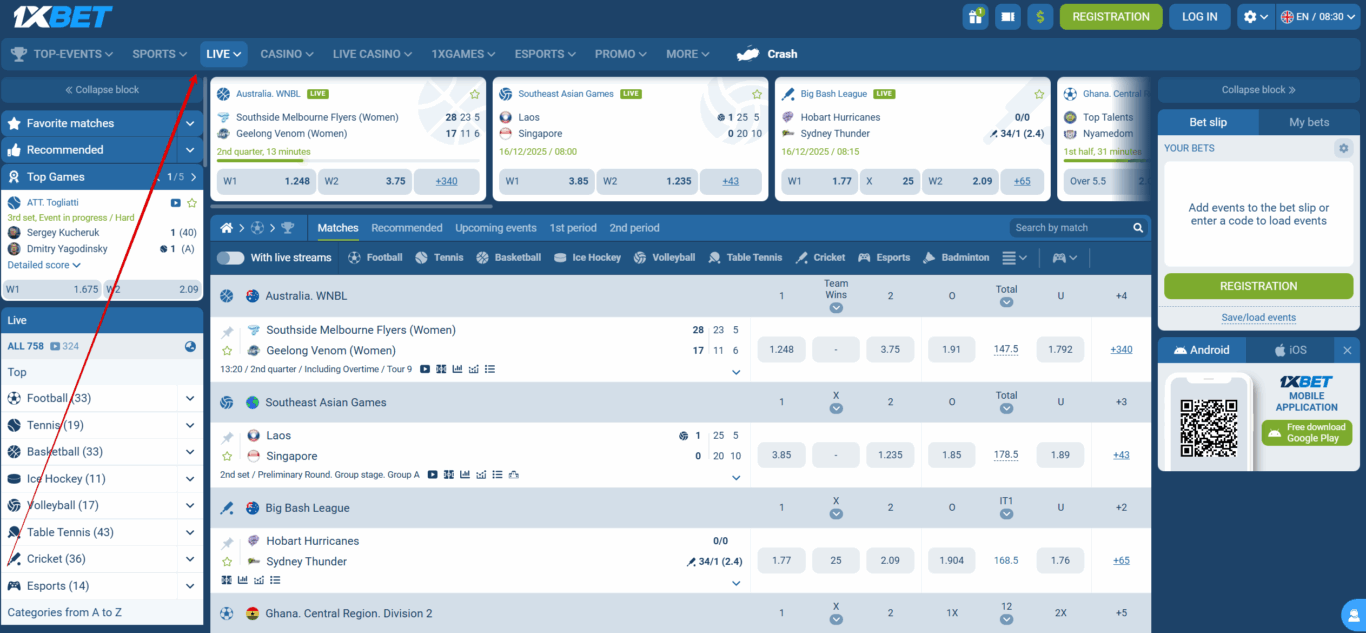Click the Save/load events link
The height and width of the screenshot is (633, 1366).
[x=1258, y=318]
